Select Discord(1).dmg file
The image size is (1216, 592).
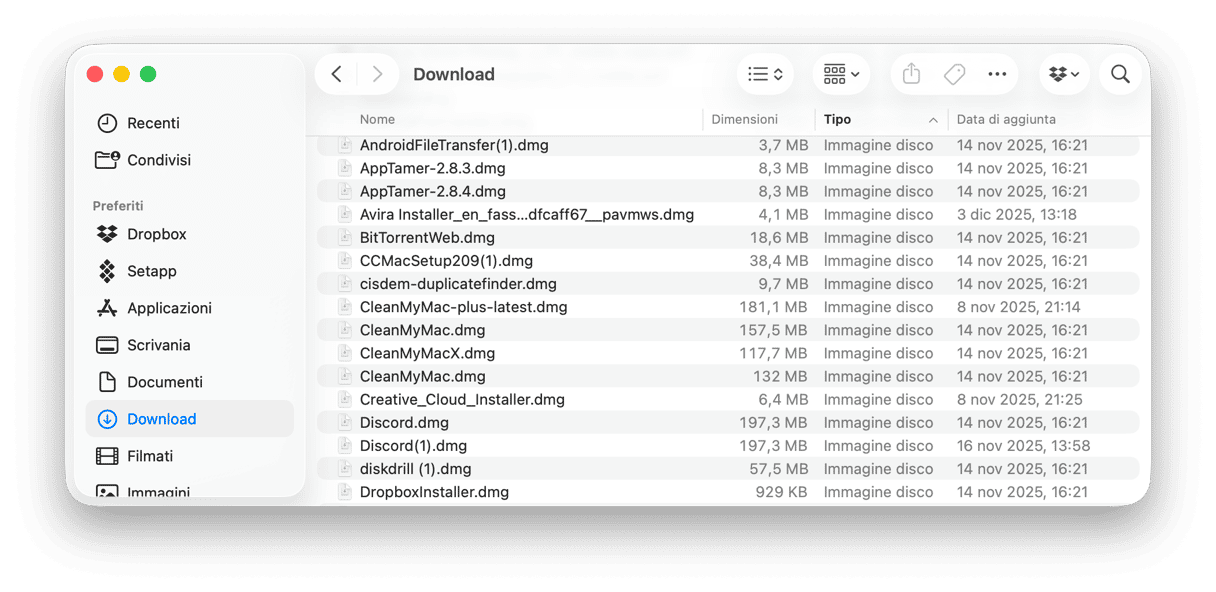[728, 445]
